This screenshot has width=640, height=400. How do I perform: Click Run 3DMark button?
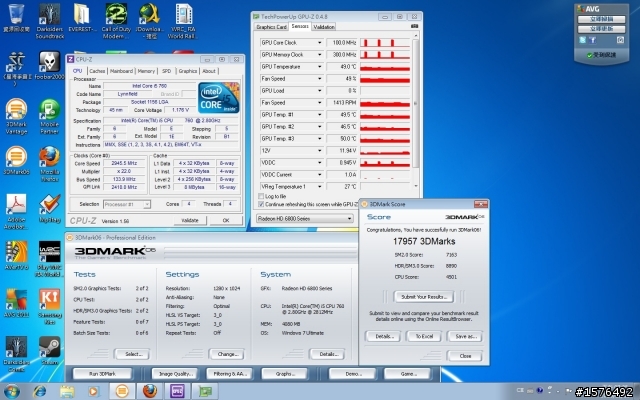click(102, 373)
